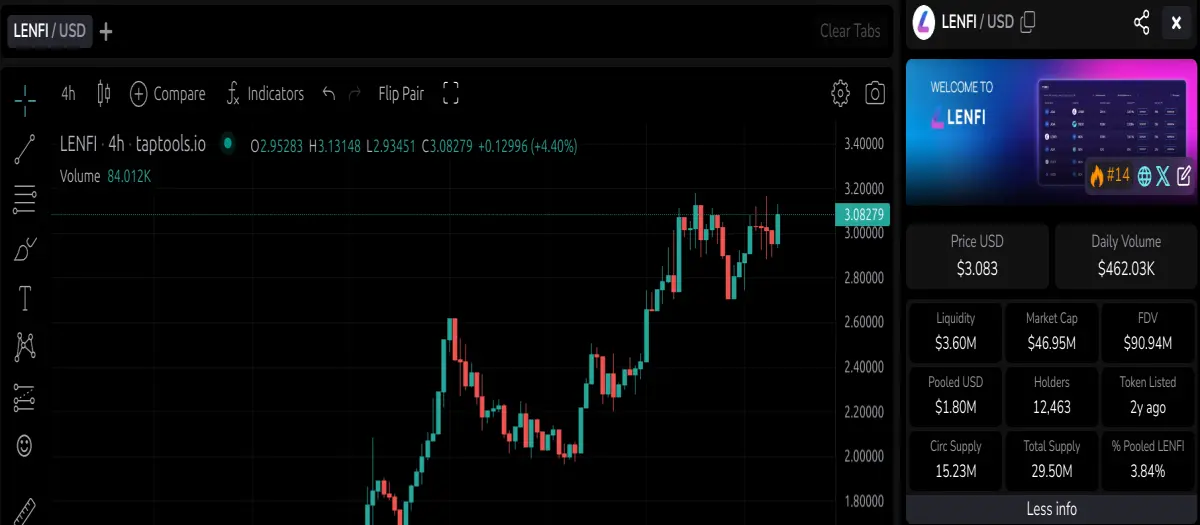The height and width of the screenshot is (525, 1200).
Task: Click the Liquidity $3.60M card
Action: (955, 331)
